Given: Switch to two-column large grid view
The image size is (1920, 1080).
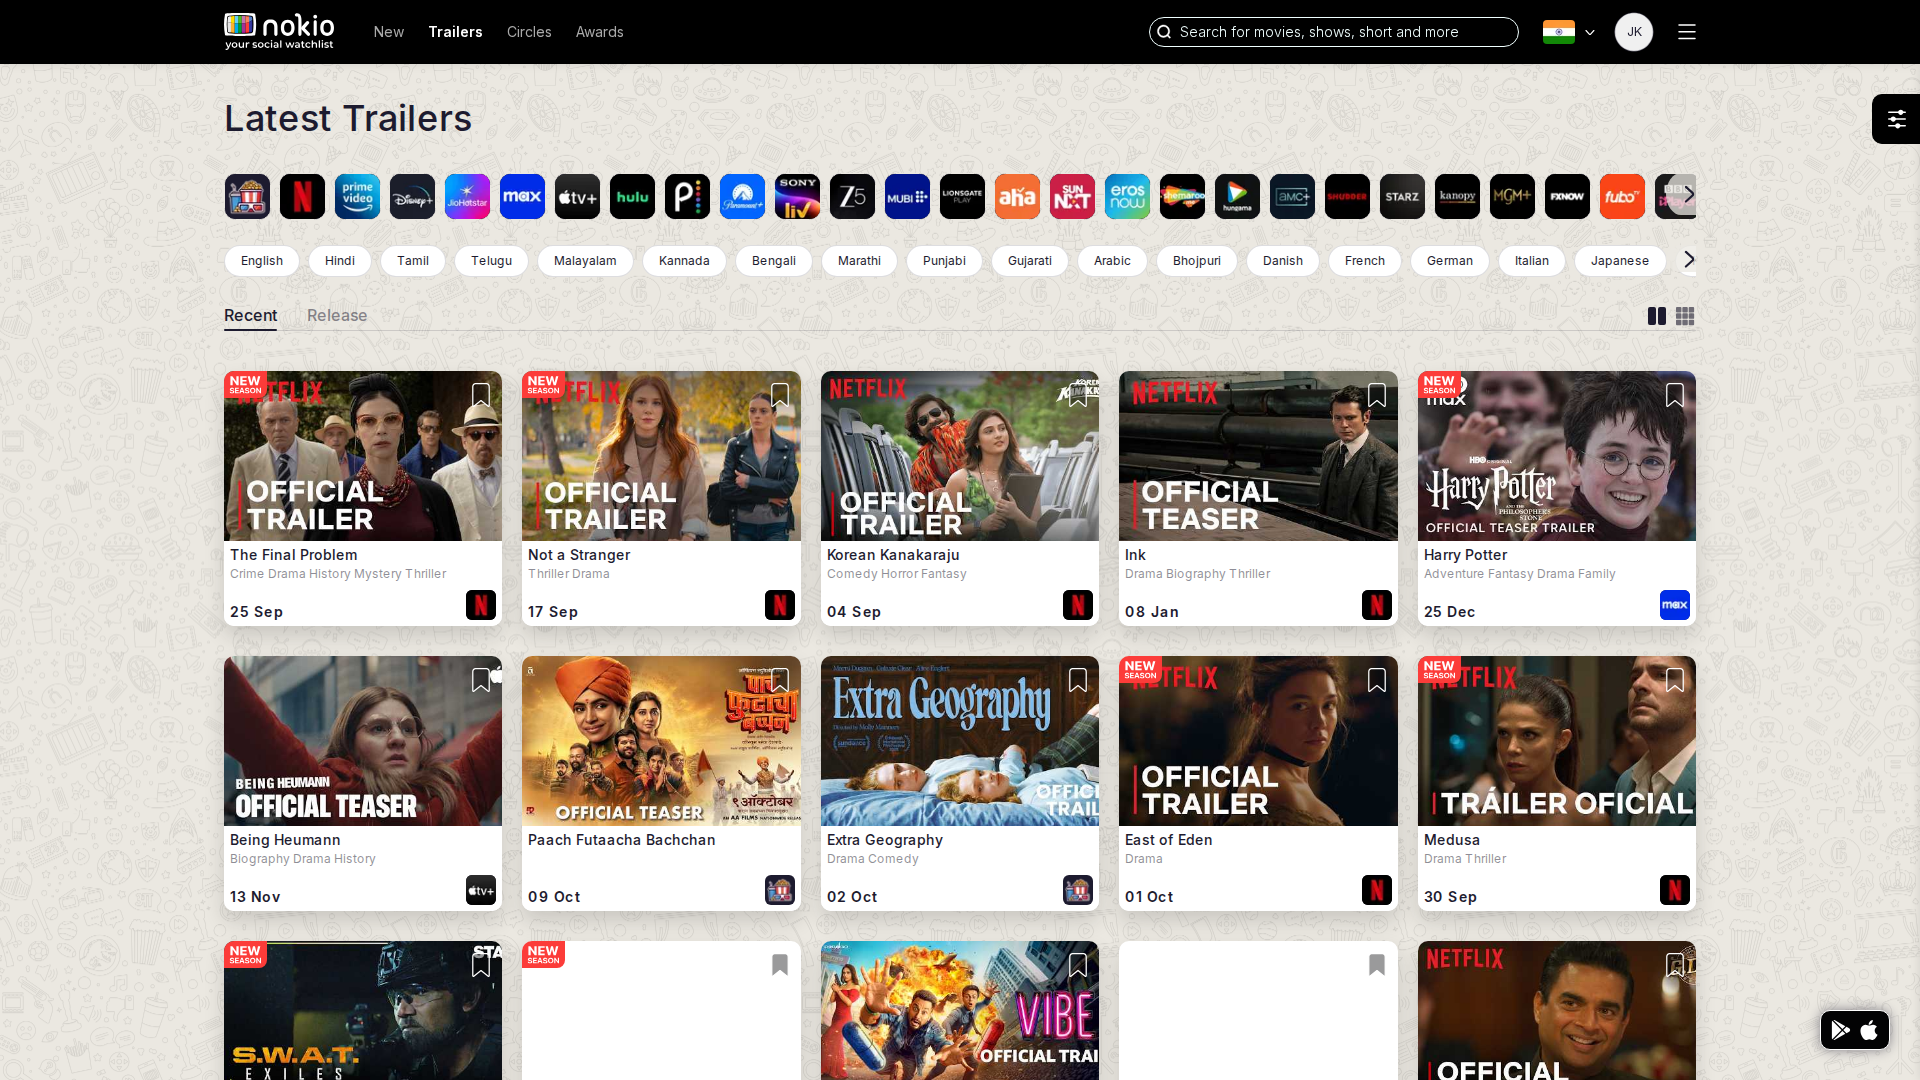Looking at the screenshot, I should [1657, 316].
